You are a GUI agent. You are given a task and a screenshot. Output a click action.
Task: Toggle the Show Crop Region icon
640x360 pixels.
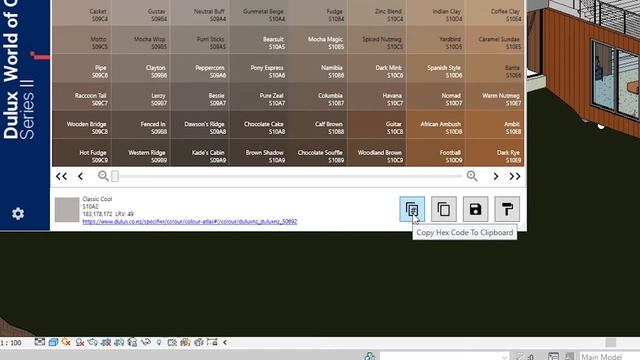(119, 342)
